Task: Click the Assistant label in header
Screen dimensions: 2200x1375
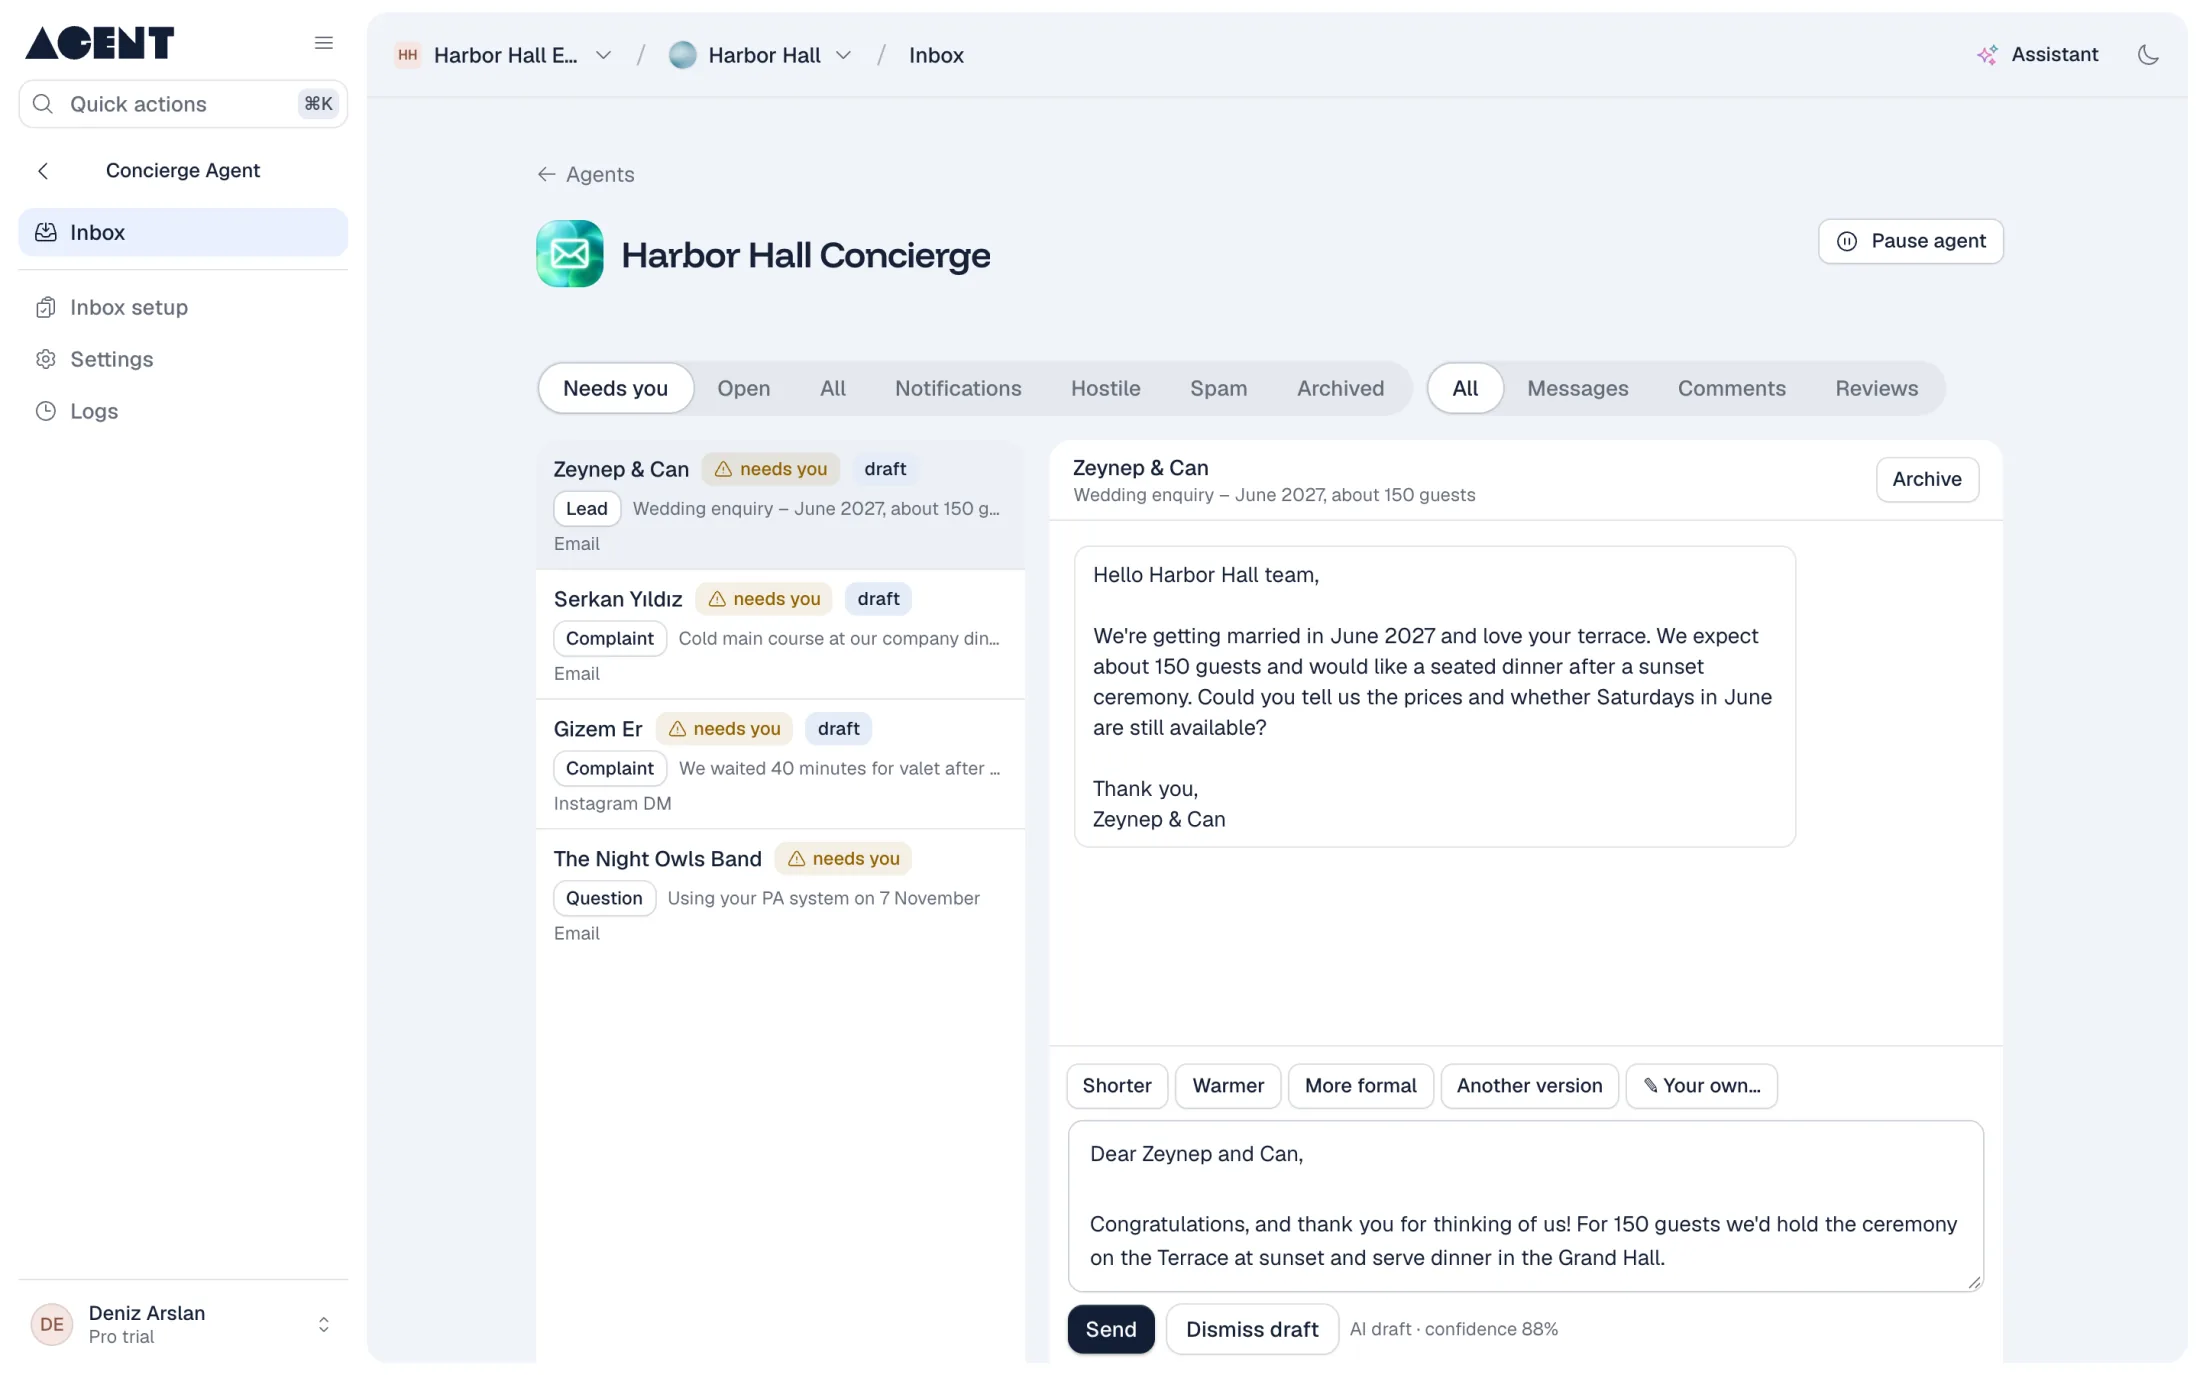Action: [x=2054, y=55]
